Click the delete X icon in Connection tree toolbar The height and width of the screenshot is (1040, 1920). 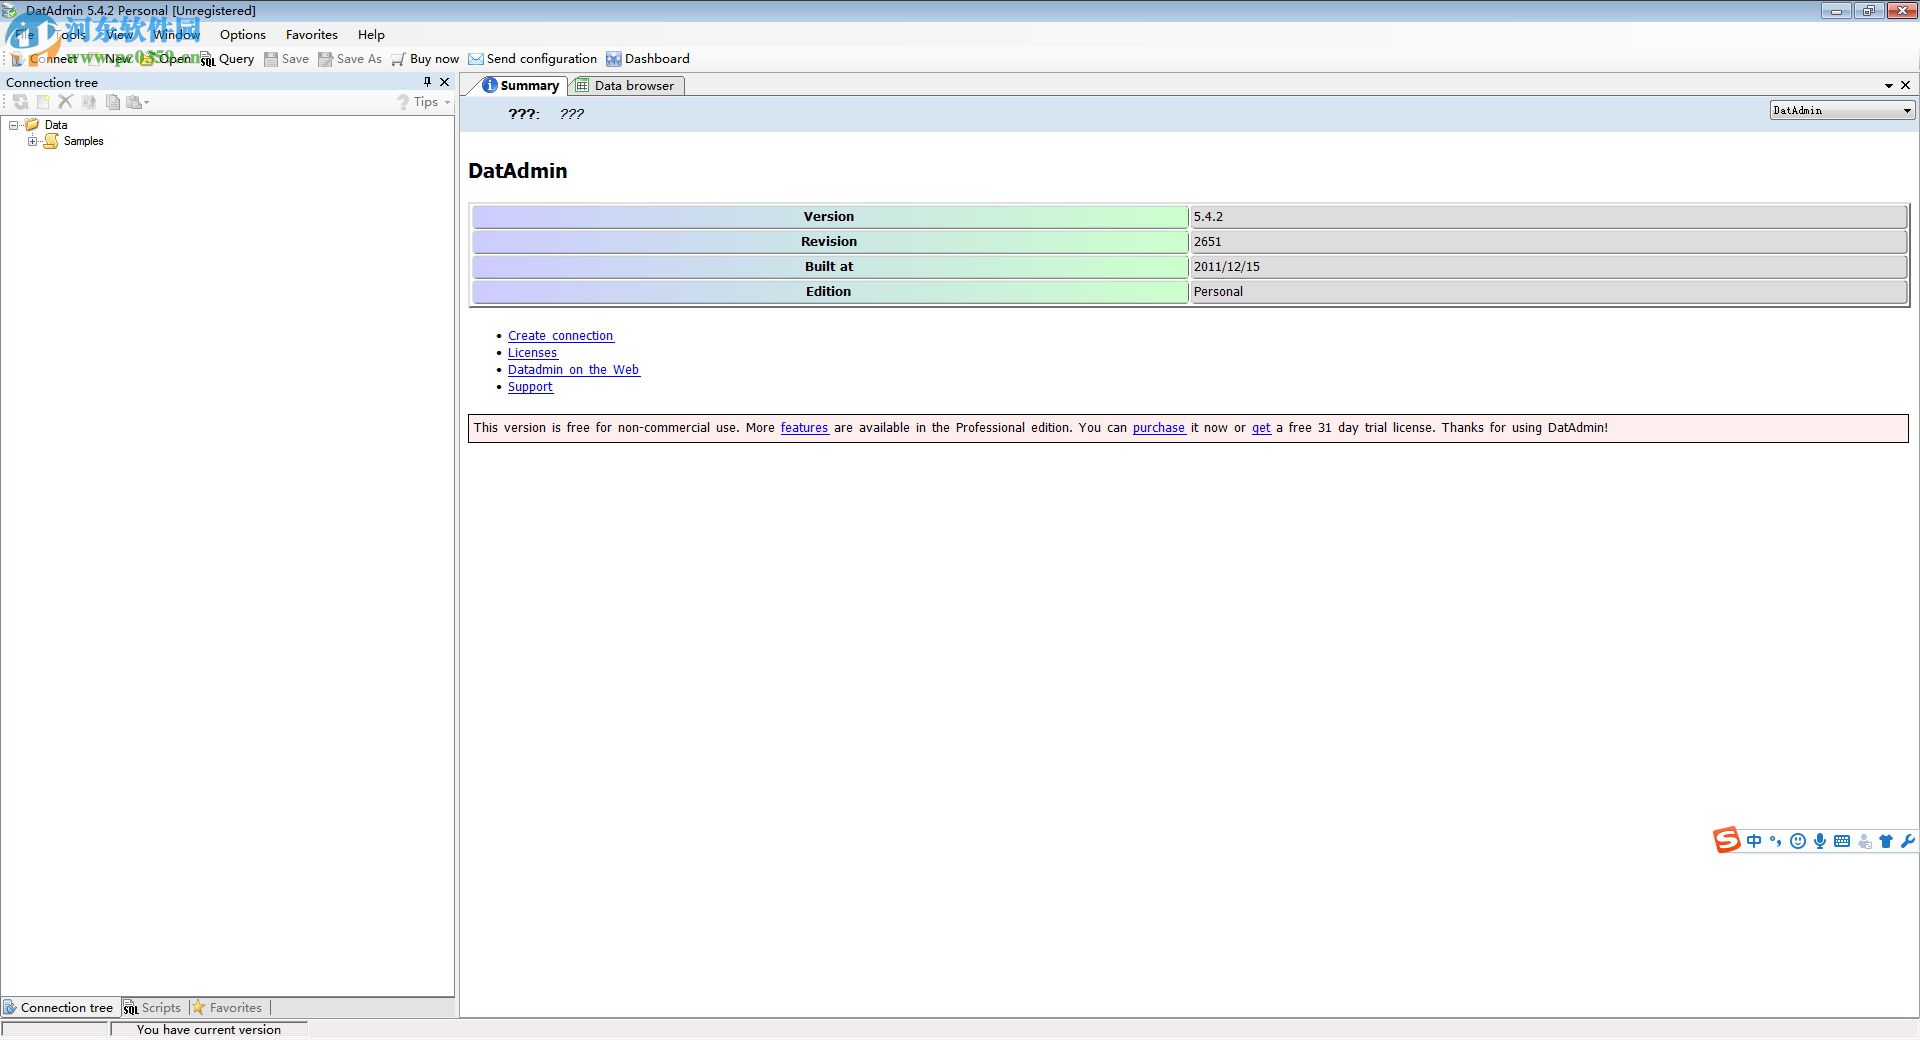tap(66, 102)
